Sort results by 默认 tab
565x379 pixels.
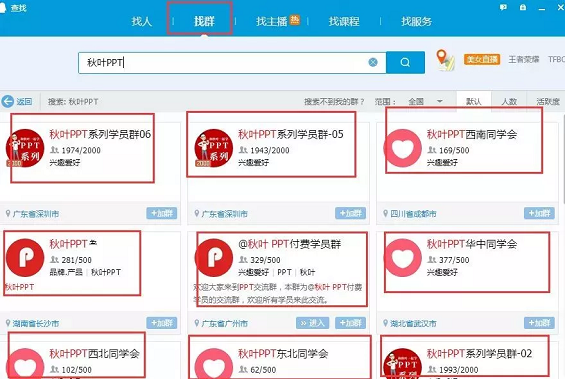coord(473,102)
